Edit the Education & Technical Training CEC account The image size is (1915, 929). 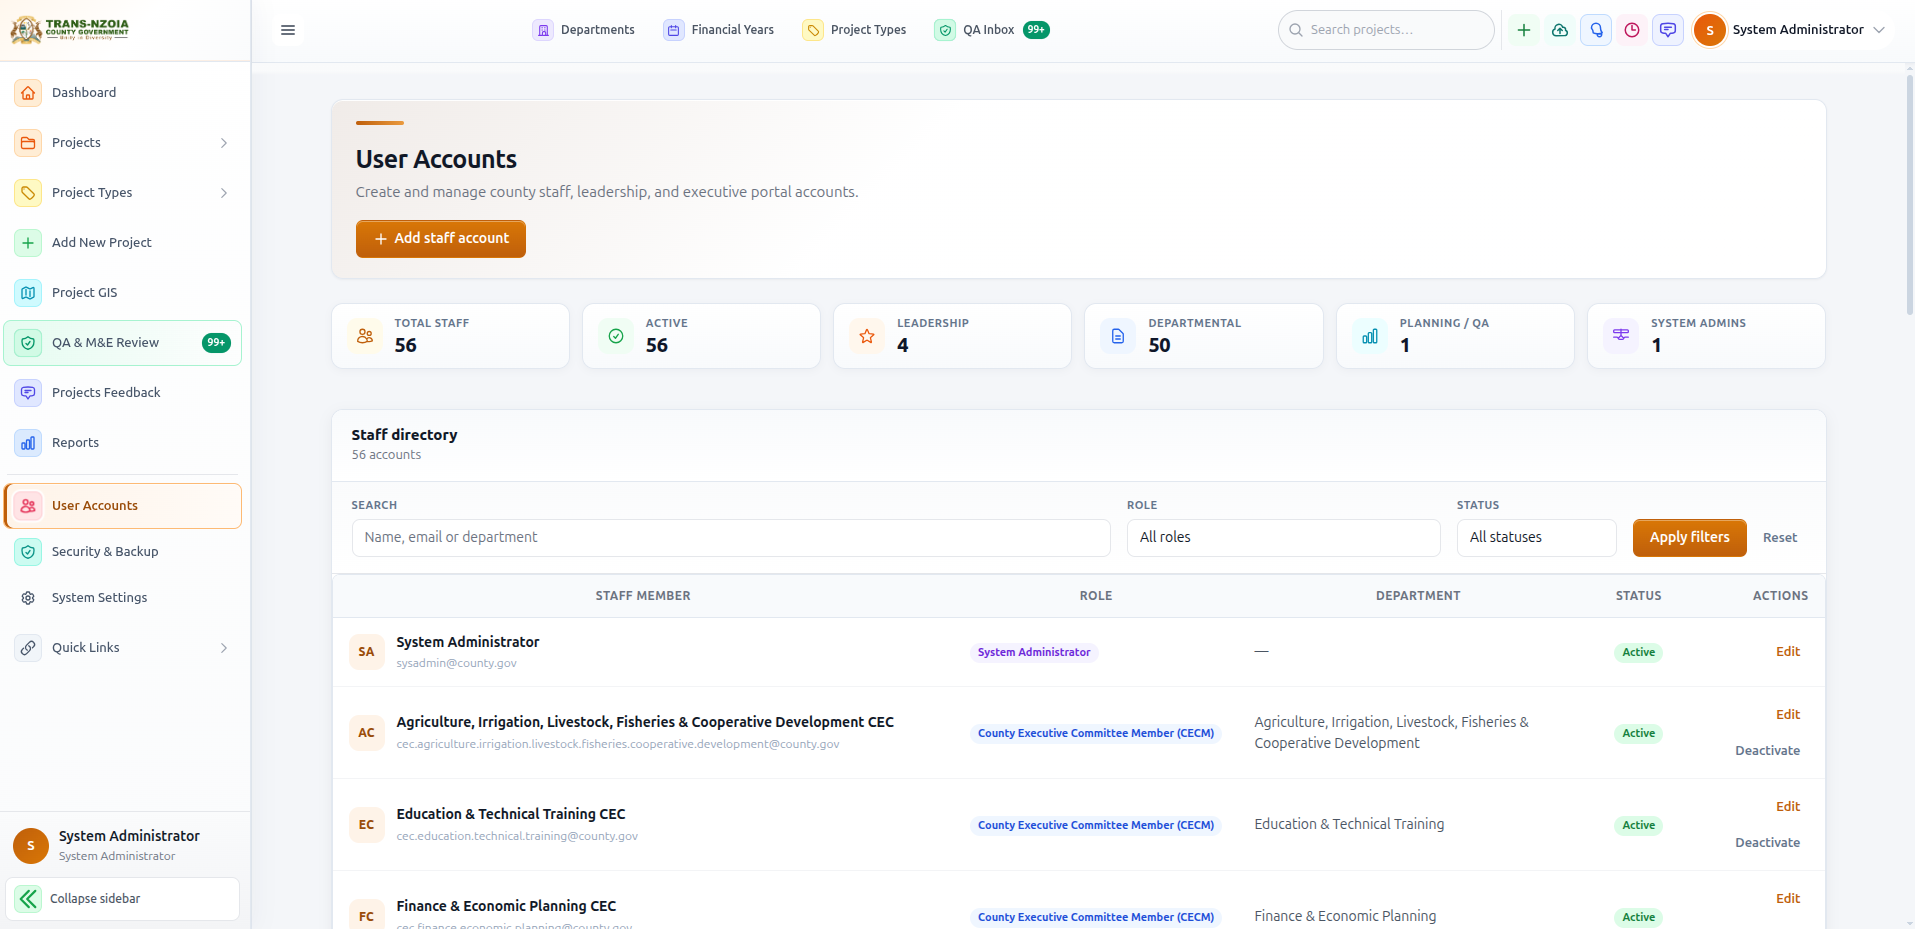[1788, 807]
